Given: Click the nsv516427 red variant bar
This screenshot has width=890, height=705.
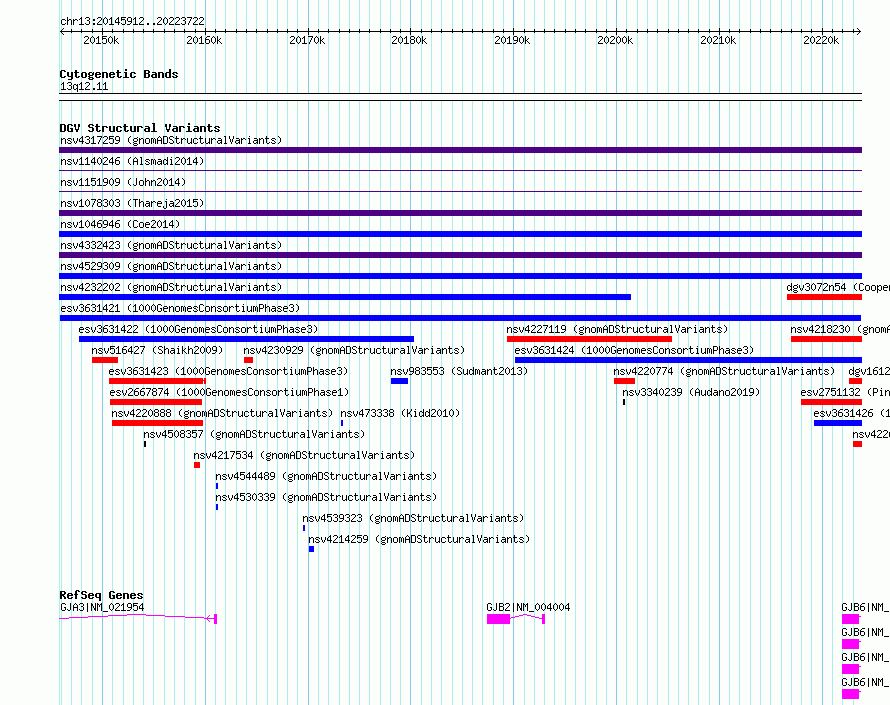Looking at the screenshot, I should (x=105, y=360).
